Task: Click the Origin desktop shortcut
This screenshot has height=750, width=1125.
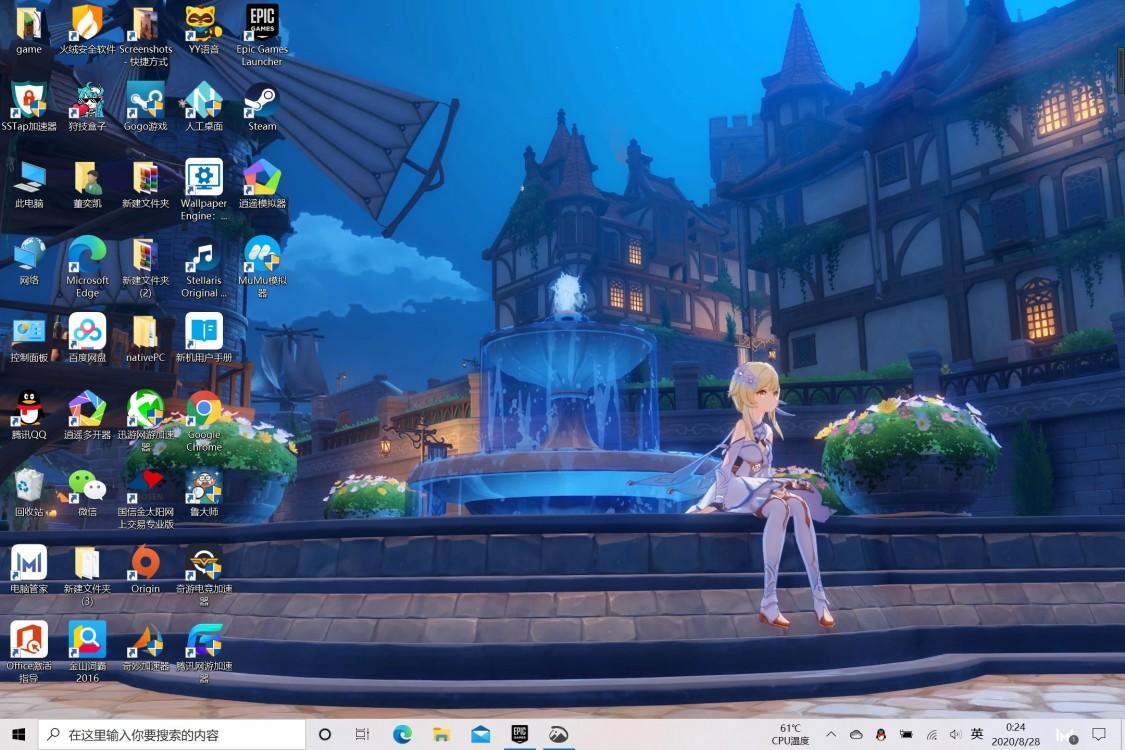Action: (146, 570)
